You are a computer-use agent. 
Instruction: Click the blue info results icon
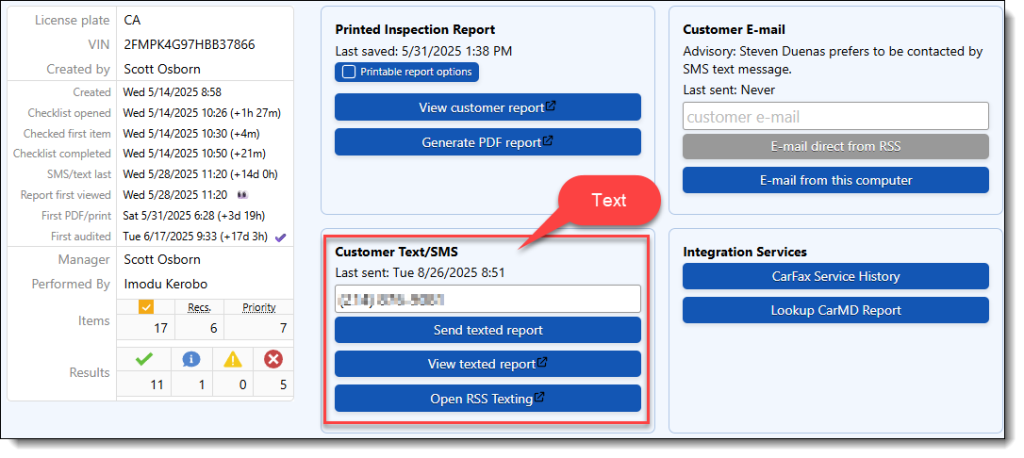(191, 359)
